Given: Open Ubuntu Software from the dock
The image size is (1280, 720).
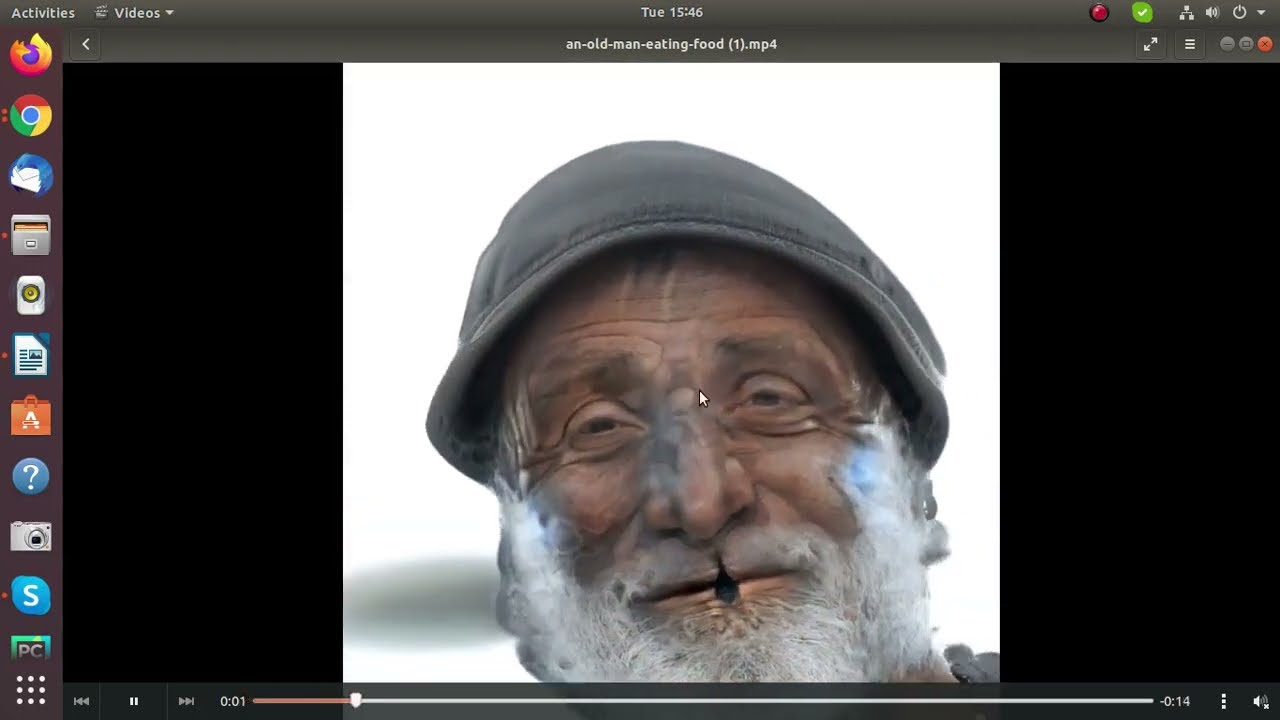Looking at the screenshot, I should coord(31,416).
